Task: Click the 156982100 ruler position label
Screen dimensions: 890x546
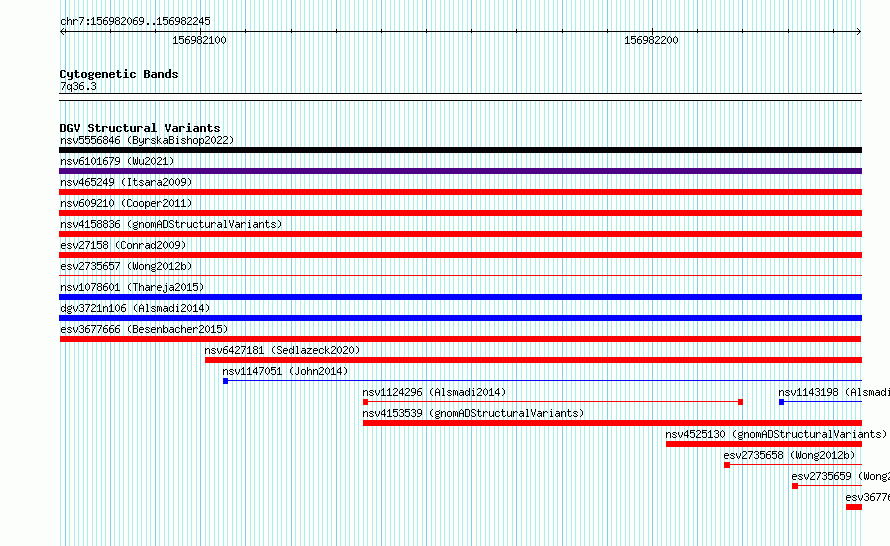Action: [199, 40]
